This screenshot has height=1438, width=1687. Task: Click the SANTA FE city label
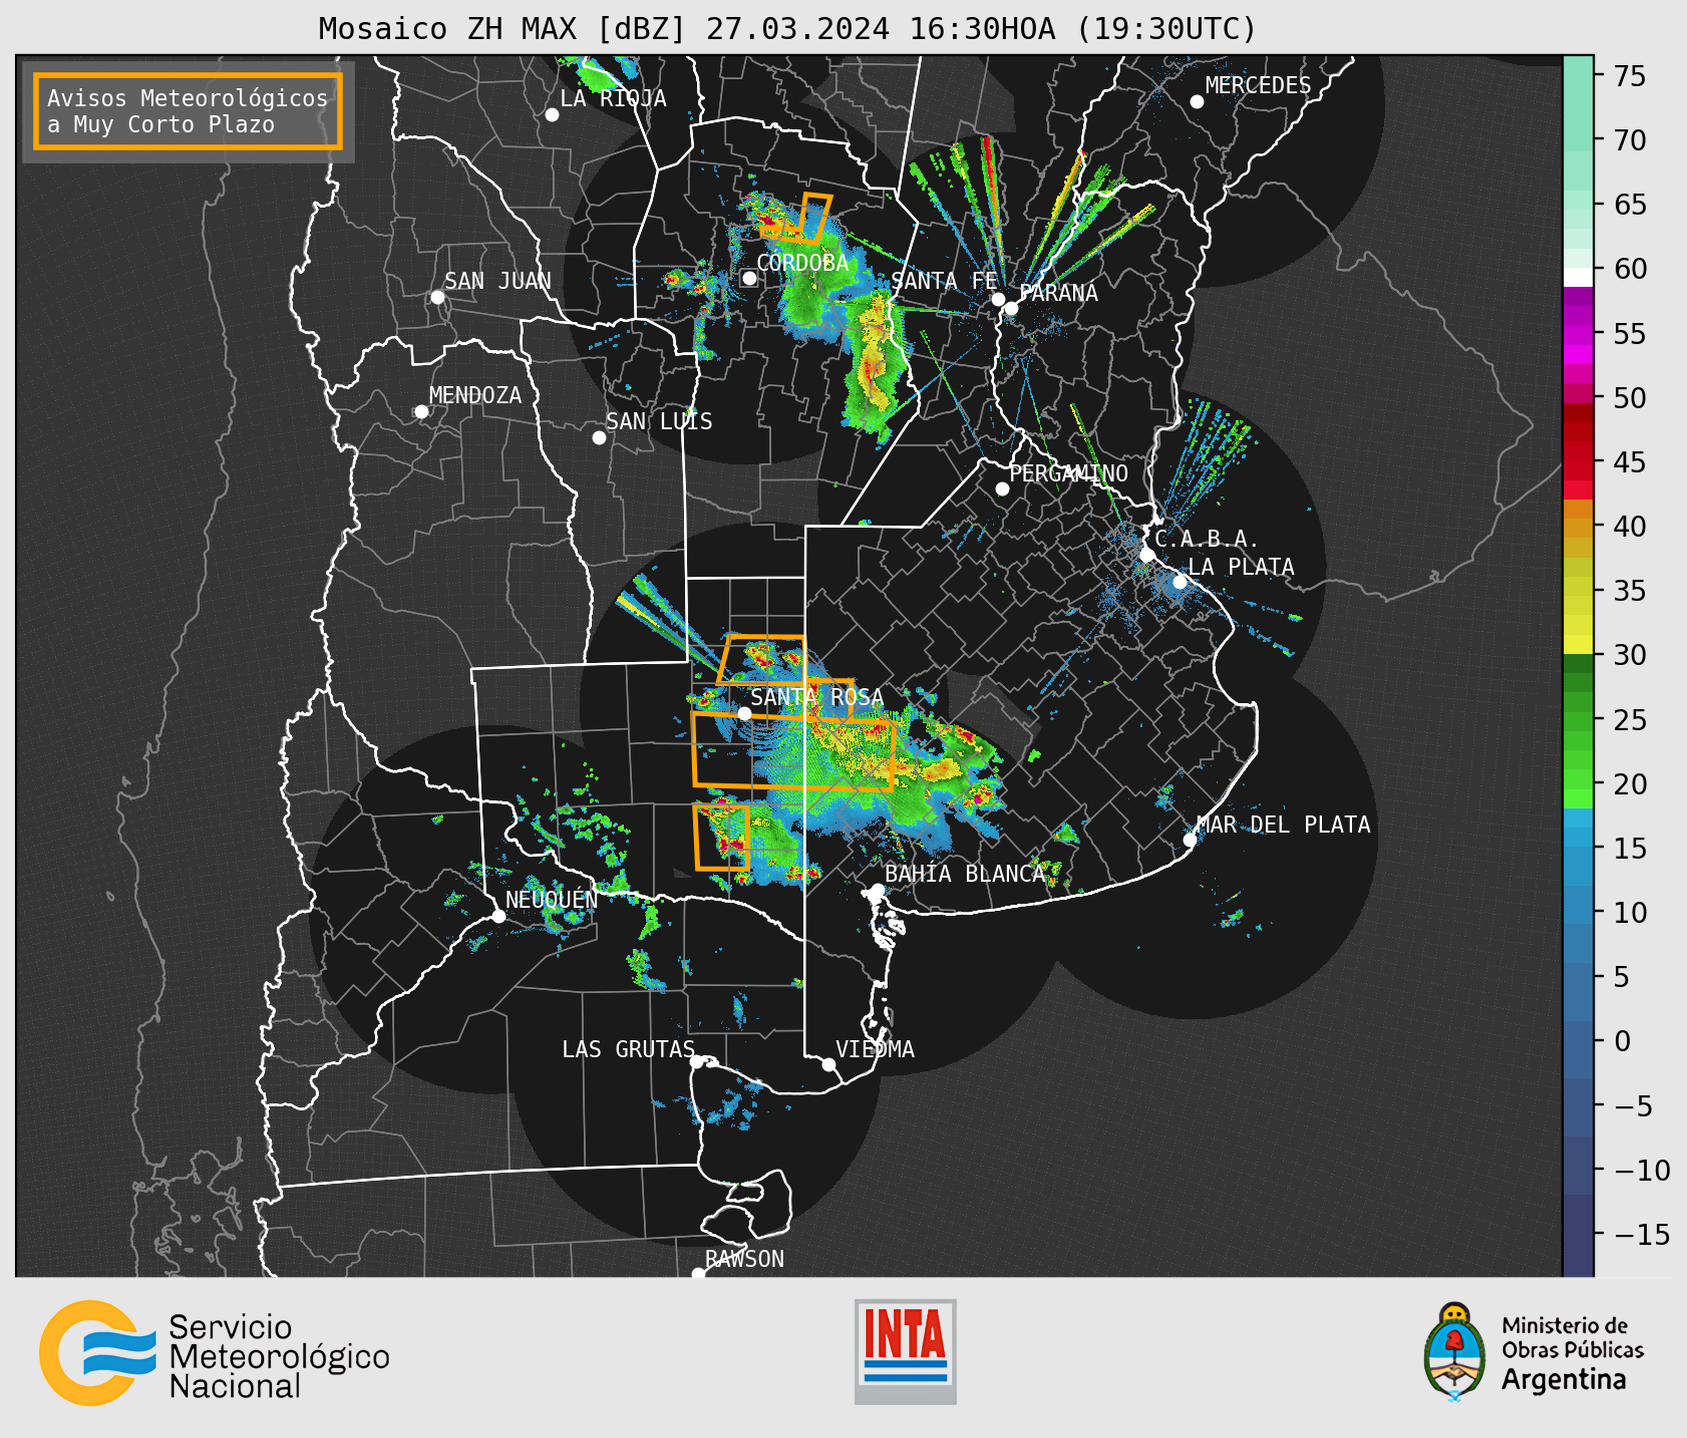(944, 281)
